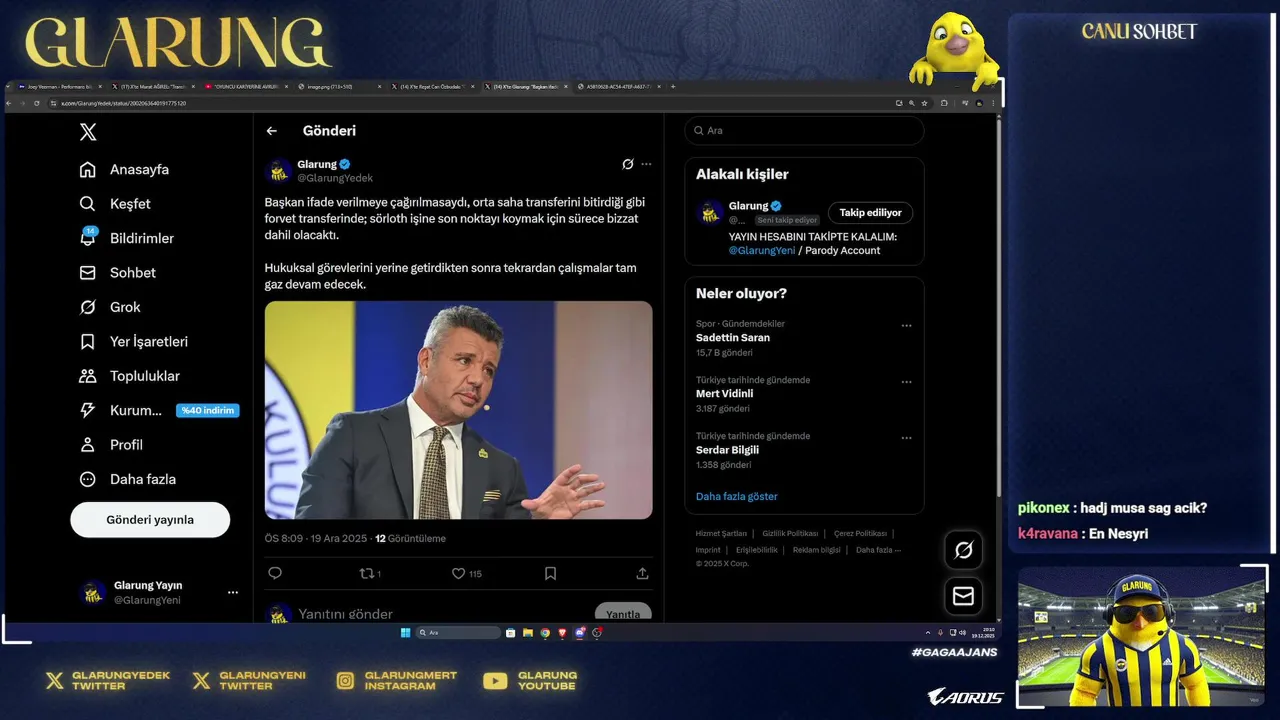Open Reklam bilgisi footer link
Screen dimensions: 1280x720
(x=817, y=550)
